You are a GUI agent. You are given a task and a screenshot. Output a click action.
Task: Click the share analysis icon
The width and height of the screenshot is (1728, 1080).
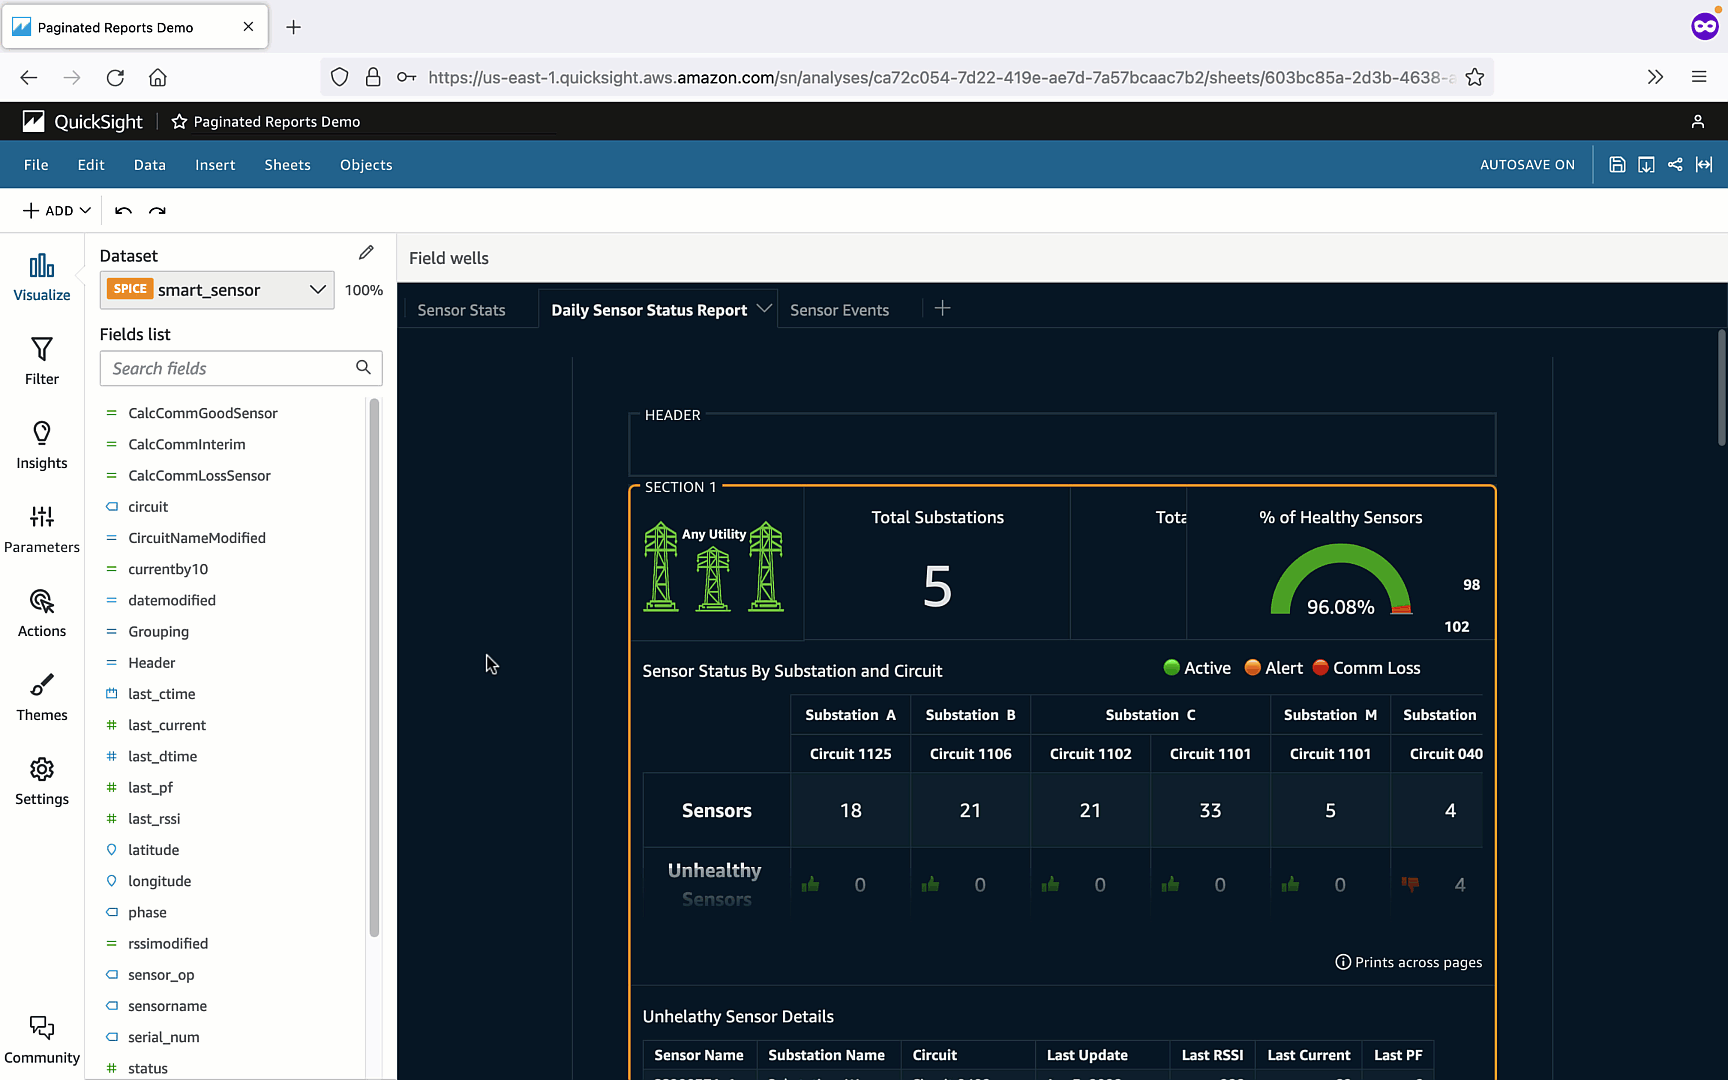pos(1675,165)
